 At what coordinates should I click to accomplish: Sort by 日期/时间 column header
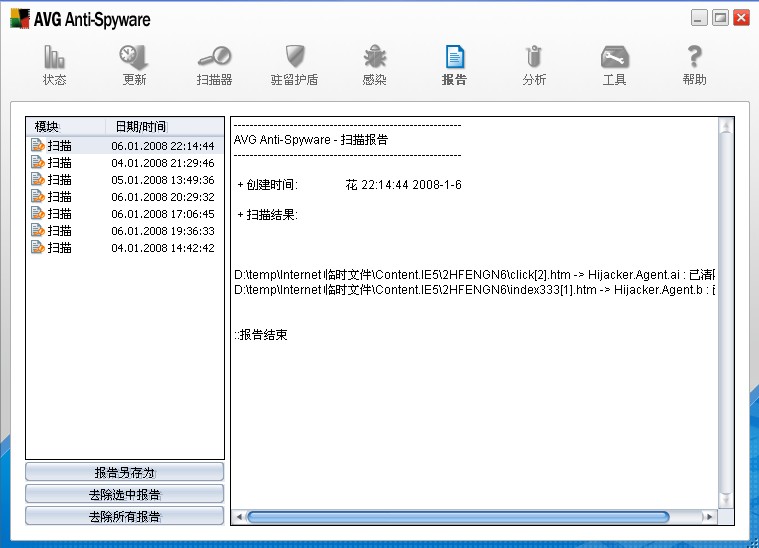165,126
